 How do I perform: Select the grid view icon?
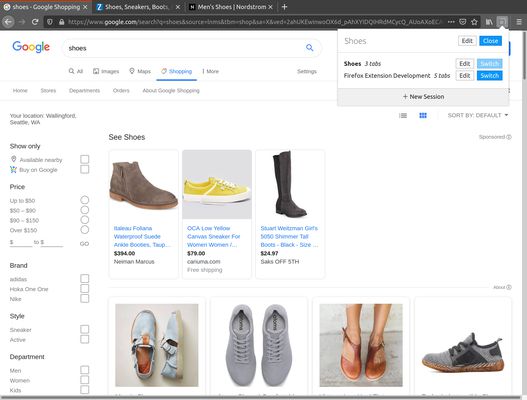(x=423, y=116)
